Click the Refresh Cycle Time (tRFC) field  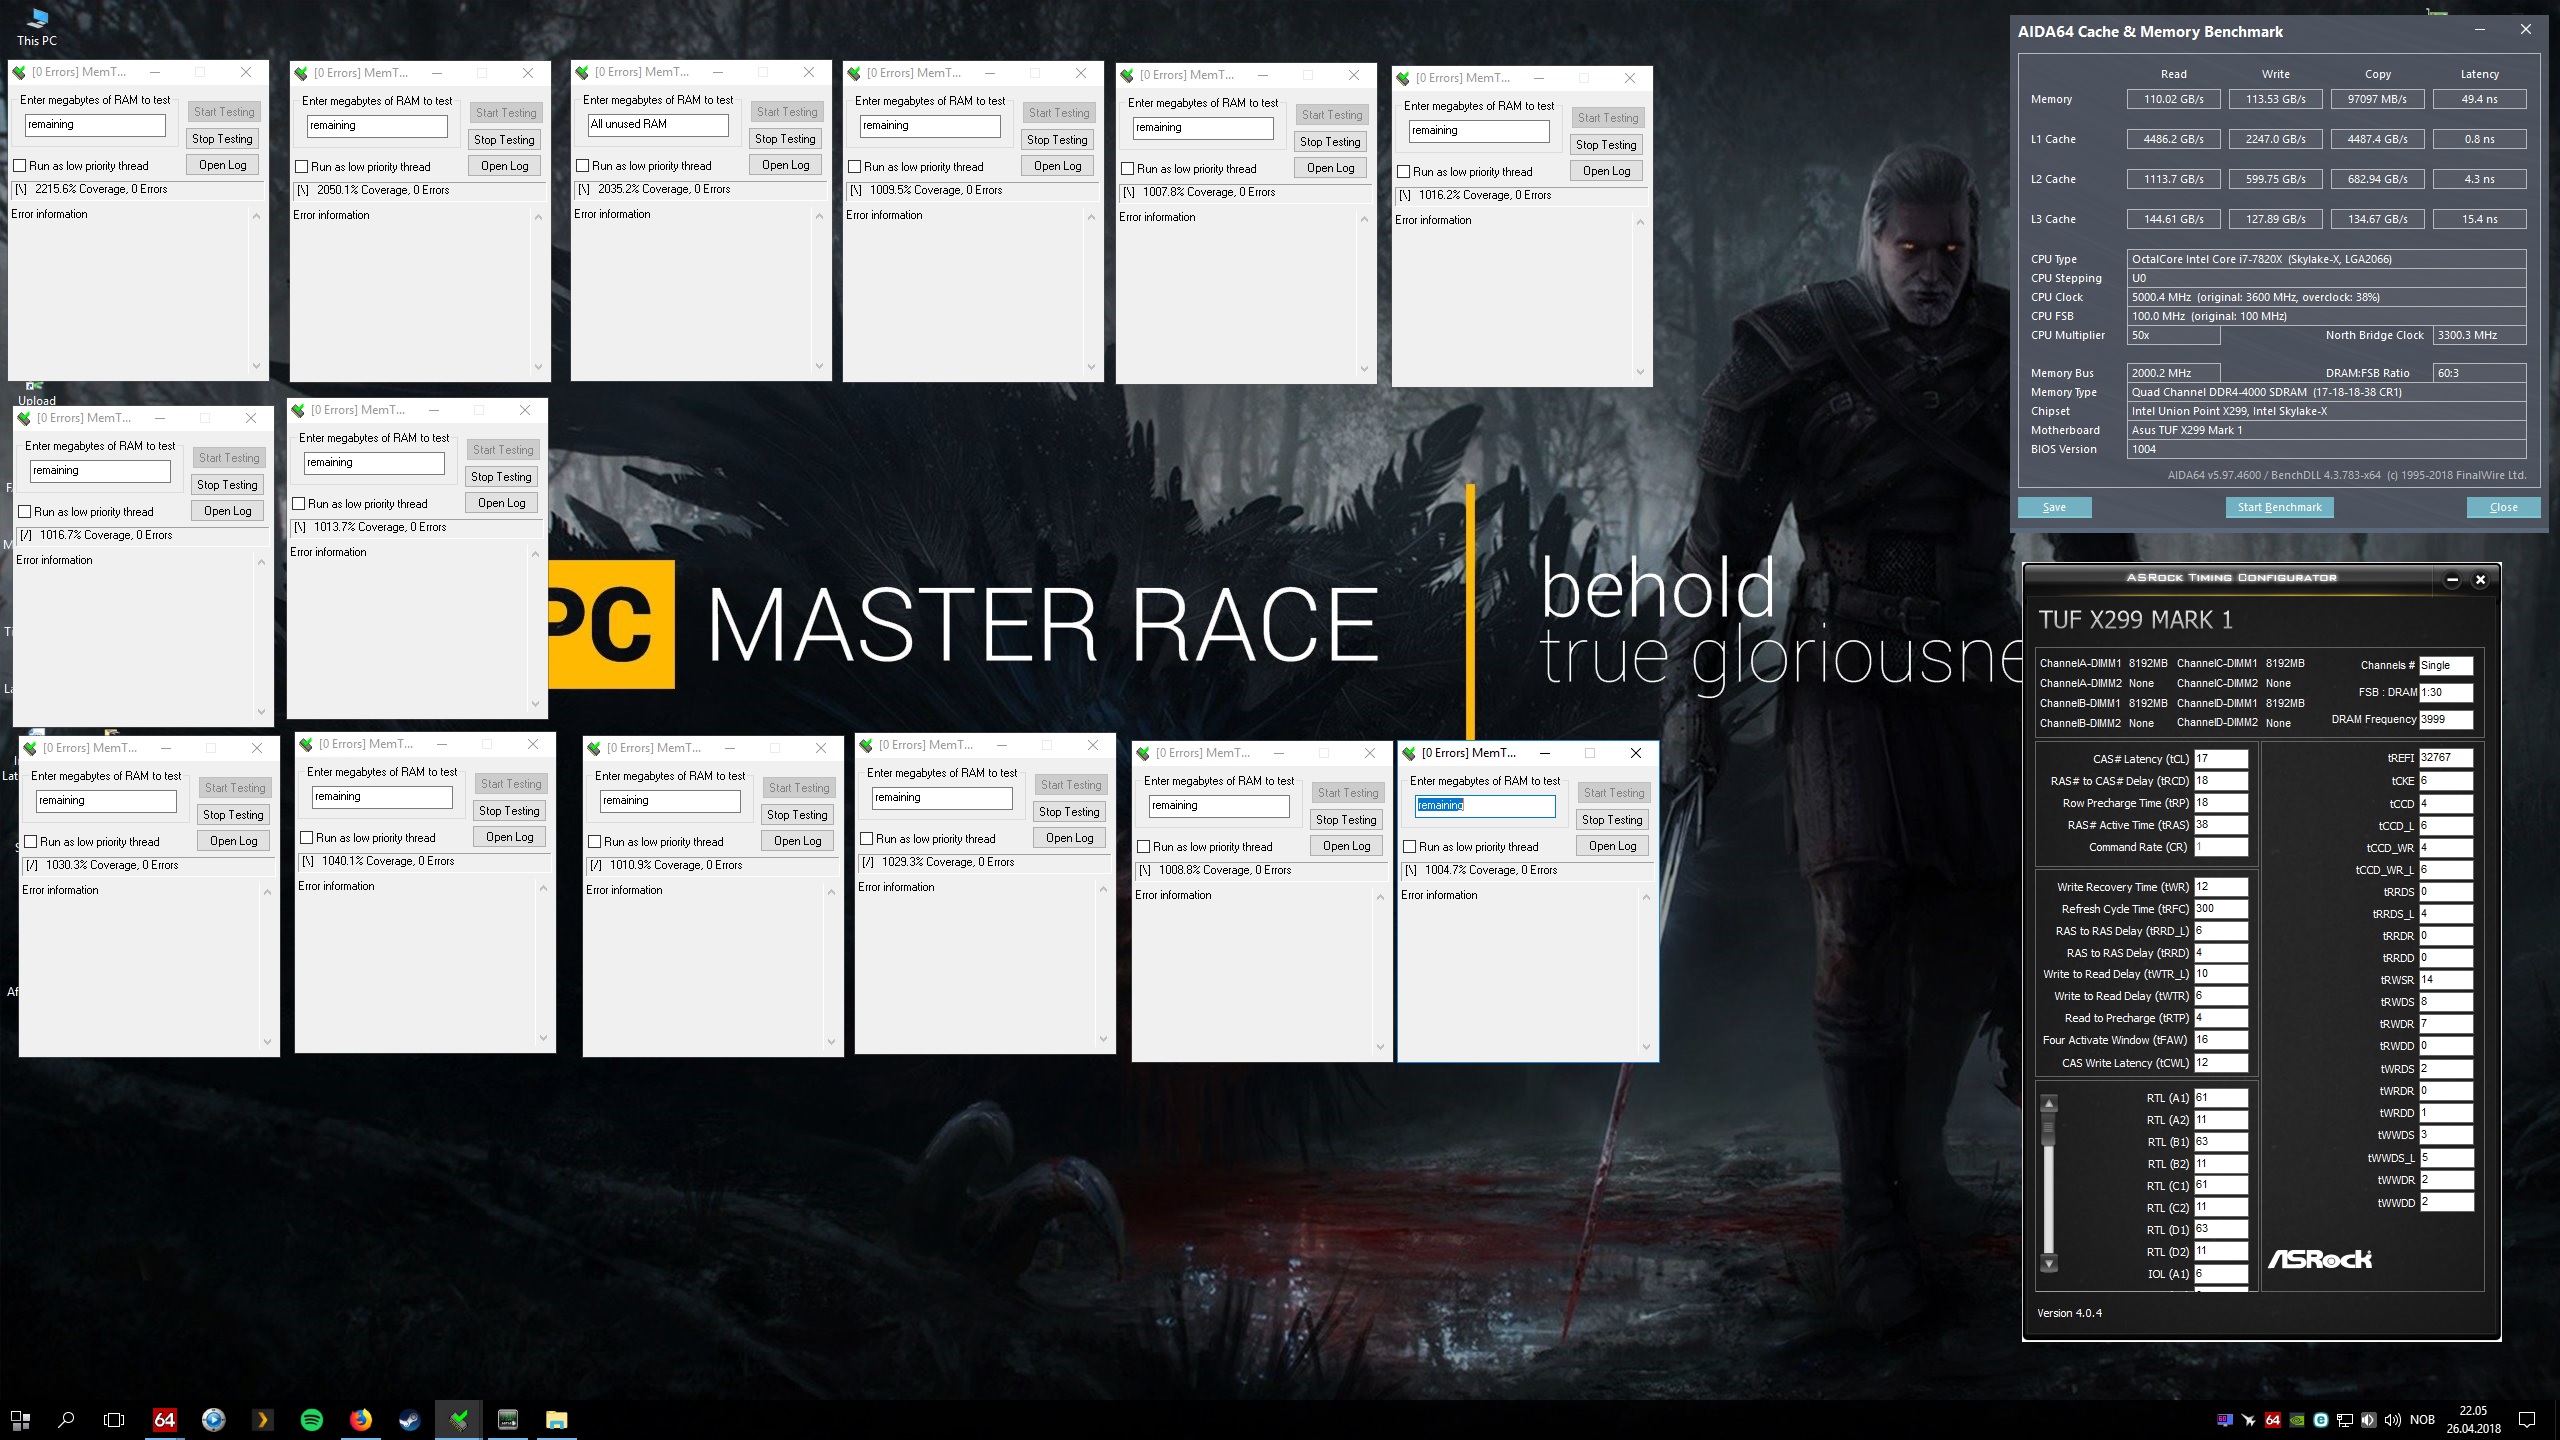pyautogui.click(x=2221, y=909)
